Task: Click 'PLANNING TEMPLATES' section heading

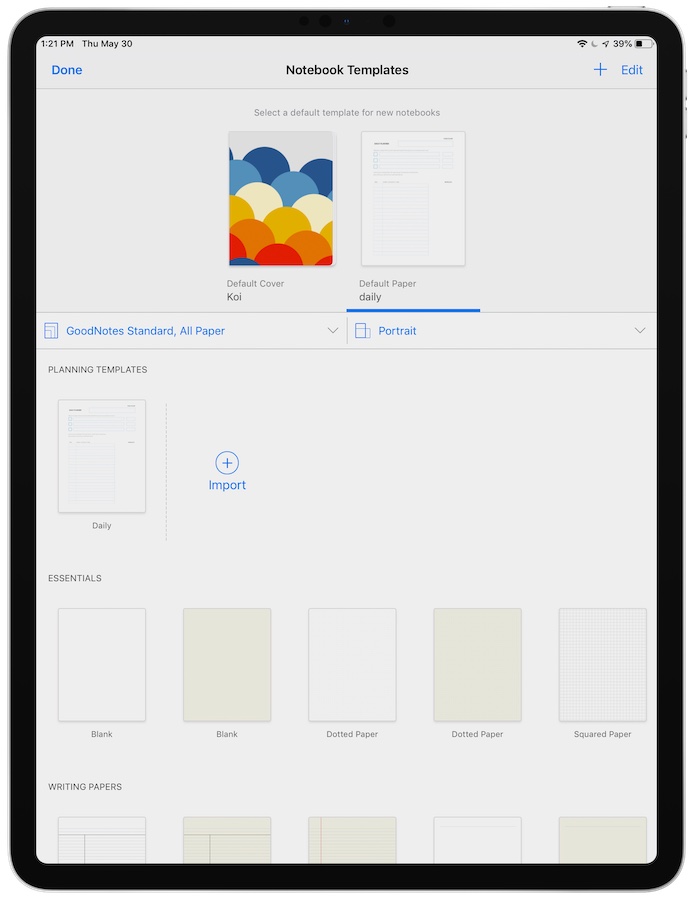Action: click(98, 370)
